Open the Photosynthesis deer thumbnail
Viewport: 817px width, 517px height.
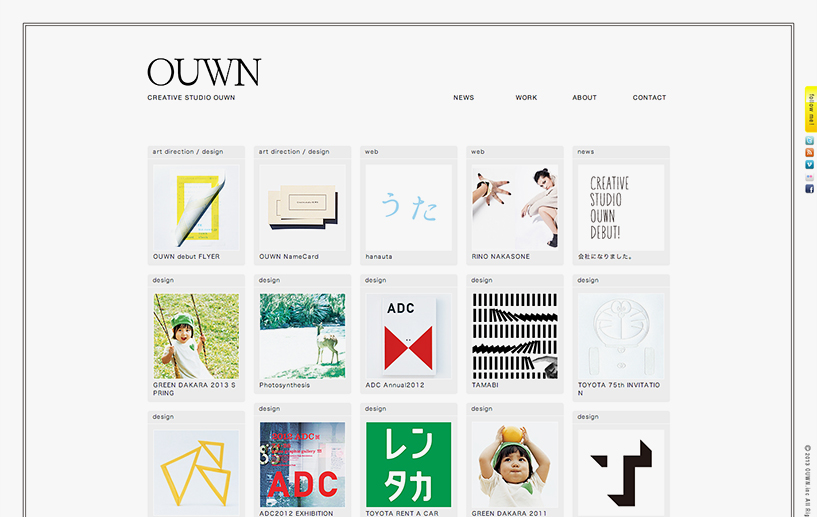click(x=302, y=336)
